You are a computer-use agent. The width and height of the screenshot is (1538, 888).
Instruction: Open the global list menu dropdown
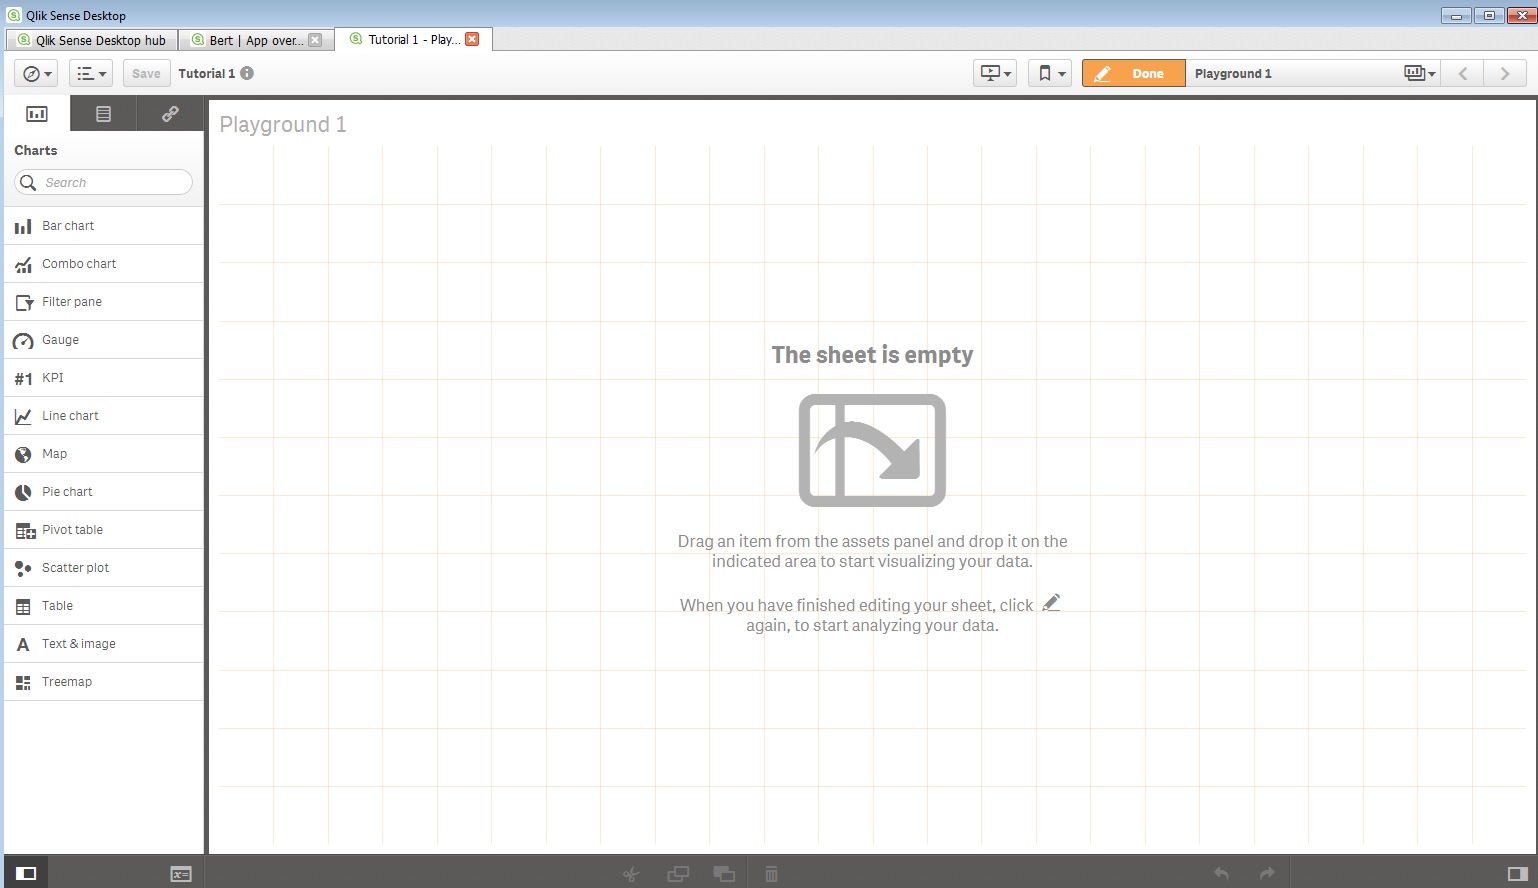pos(90,73)
